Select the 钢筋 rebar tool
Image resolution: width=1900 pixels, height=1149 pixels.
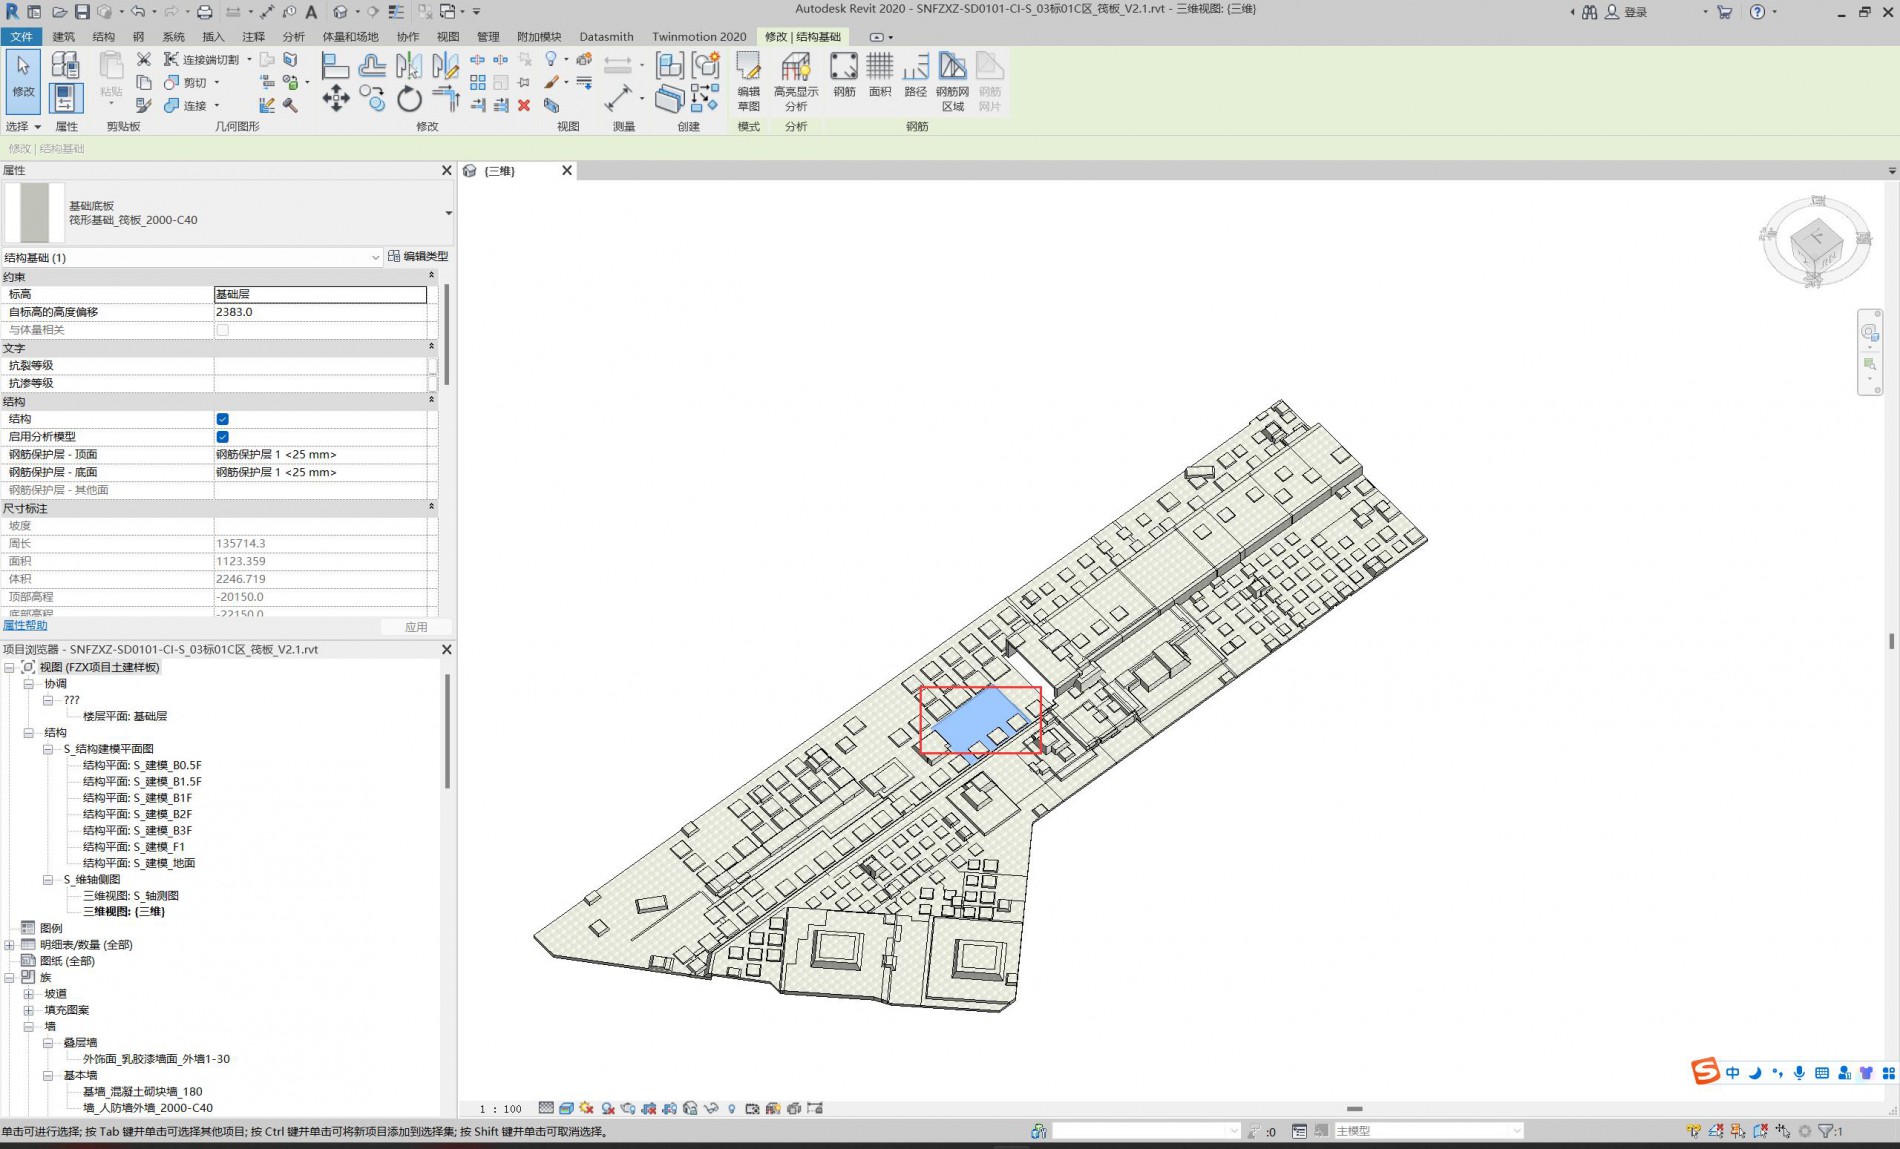point(844,76)
